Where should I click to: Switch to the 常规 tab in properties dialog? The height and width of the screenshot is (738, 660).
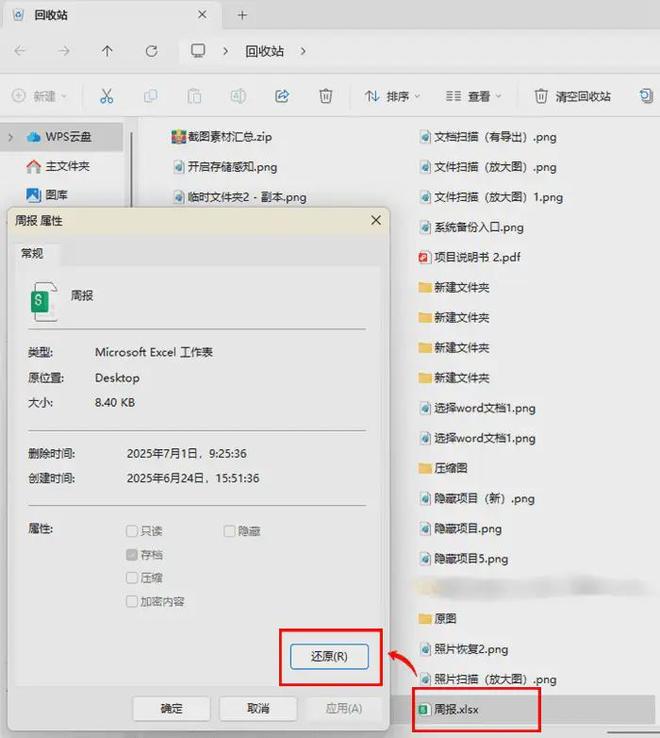pos(32,254)
